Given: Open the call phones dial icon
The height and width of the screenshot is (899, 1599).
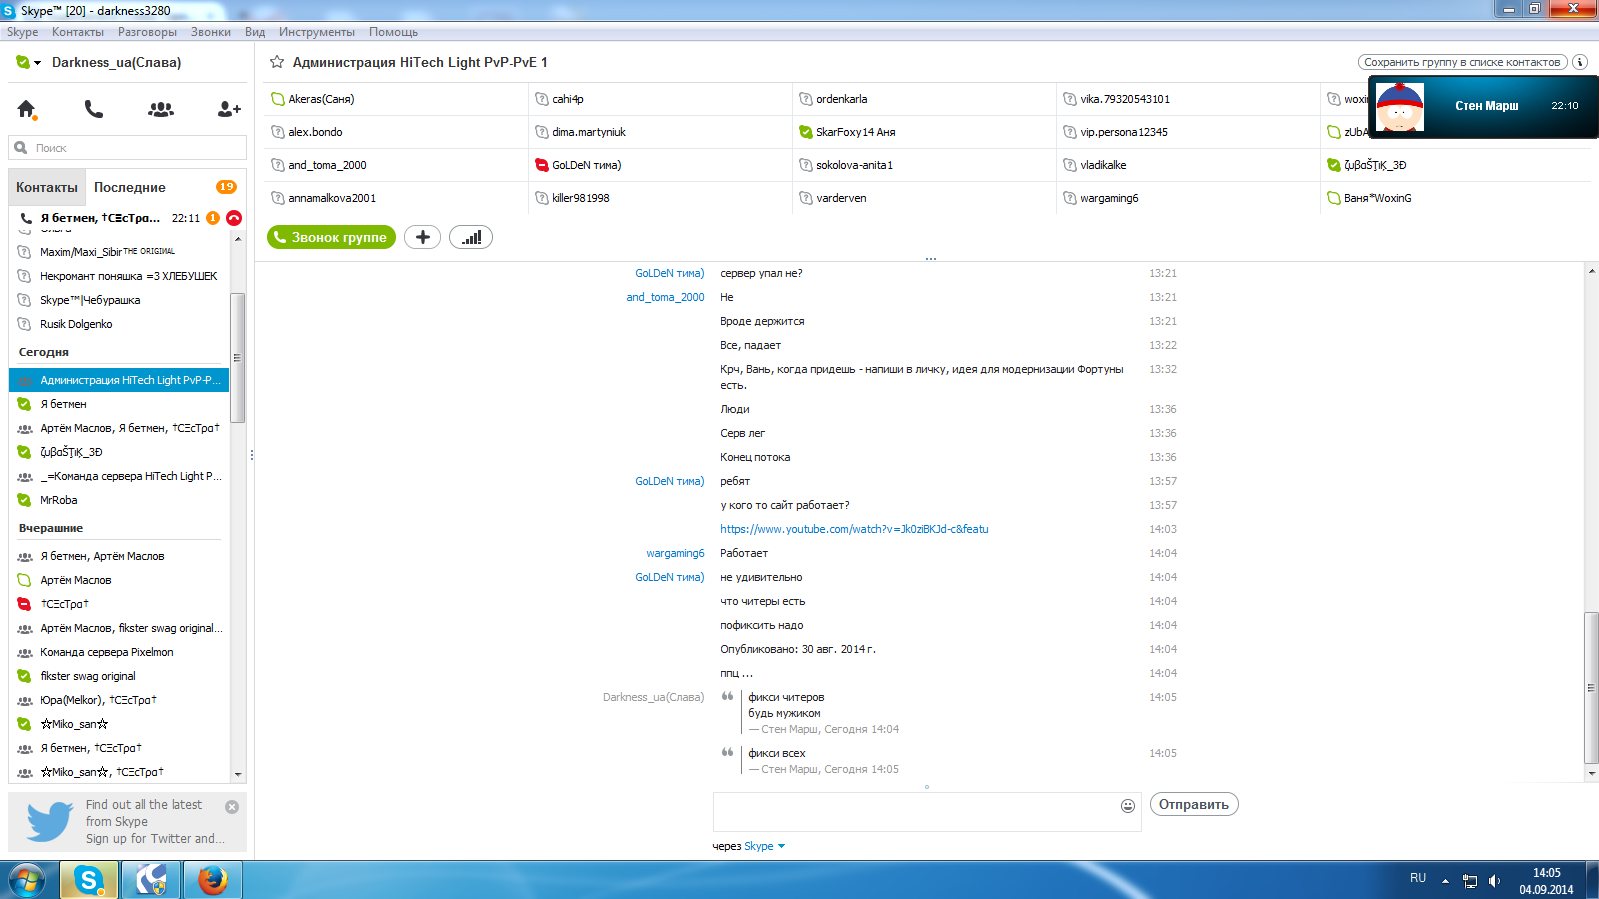Looking at the screenshot, I should coord(93,109).
